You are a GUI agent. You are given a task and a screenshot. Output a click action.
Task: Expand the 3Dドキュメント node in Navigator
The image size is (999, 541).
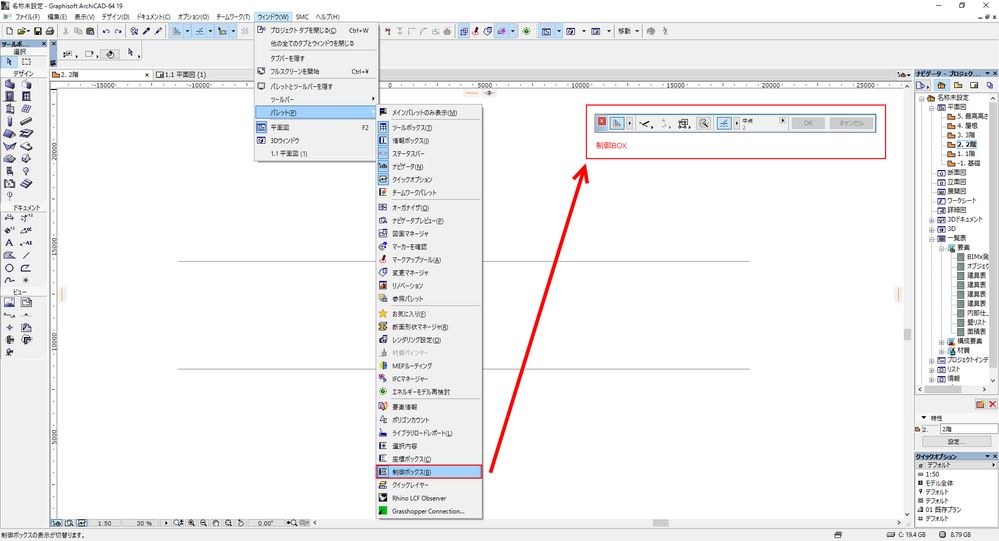pos(931,220)
